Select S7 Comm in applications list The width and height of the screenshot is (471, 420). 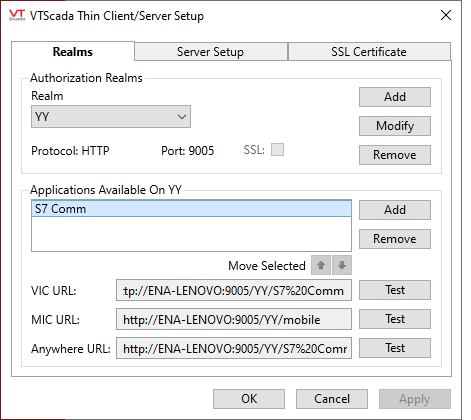191,209
